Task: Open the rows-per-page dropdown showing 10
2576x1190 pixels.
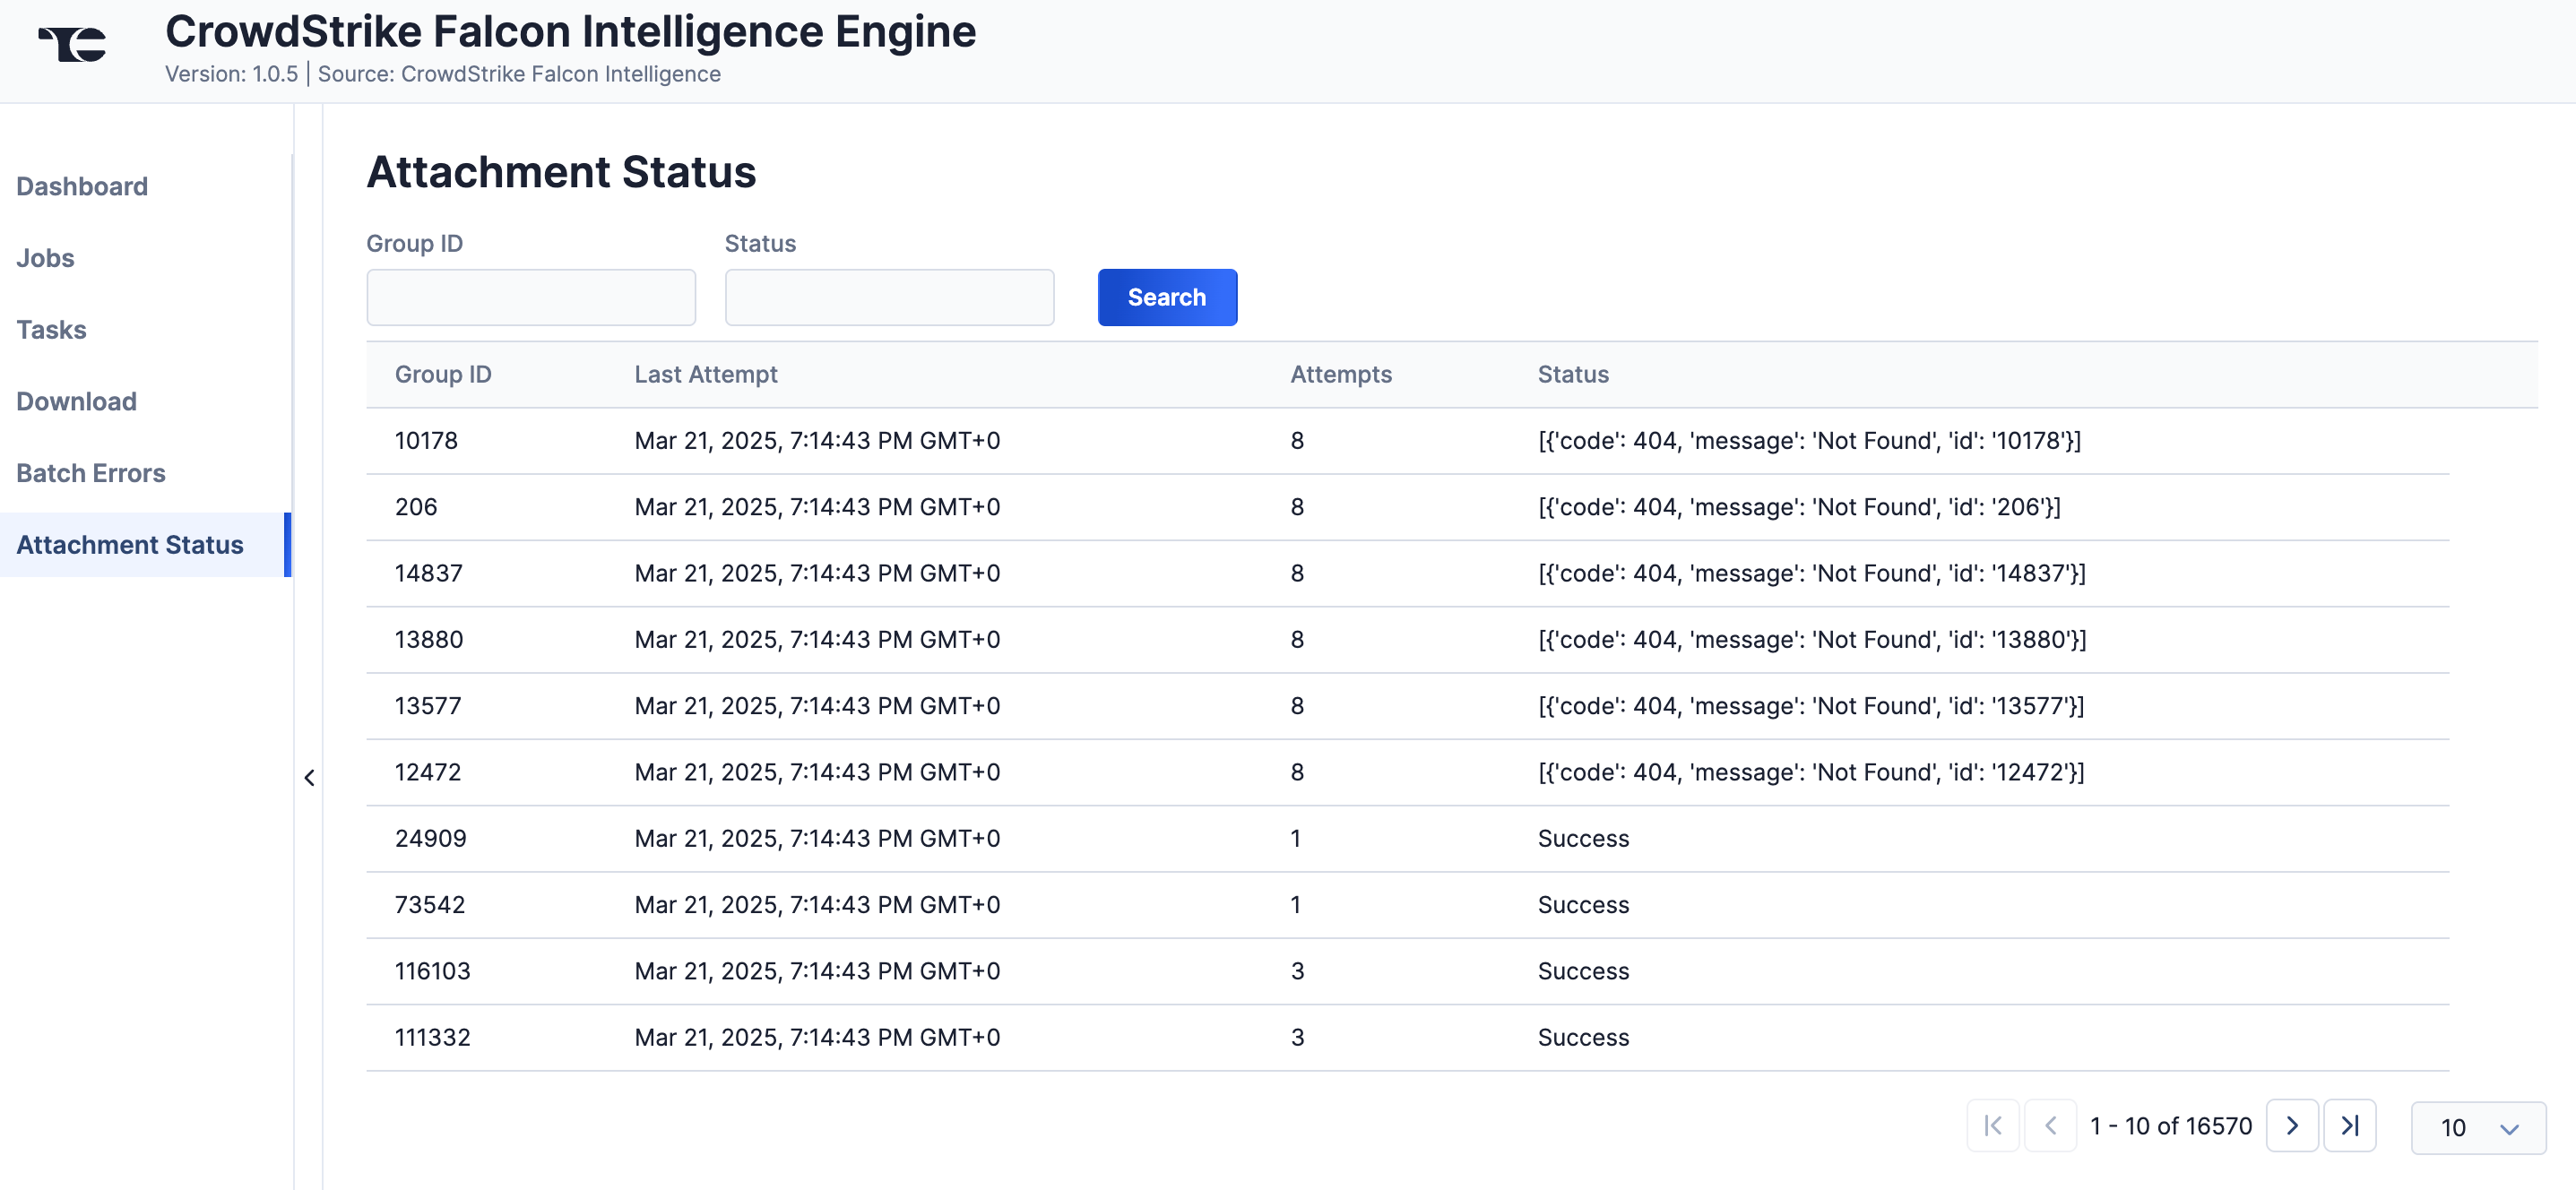Action: click(x=2478, y=1127)
